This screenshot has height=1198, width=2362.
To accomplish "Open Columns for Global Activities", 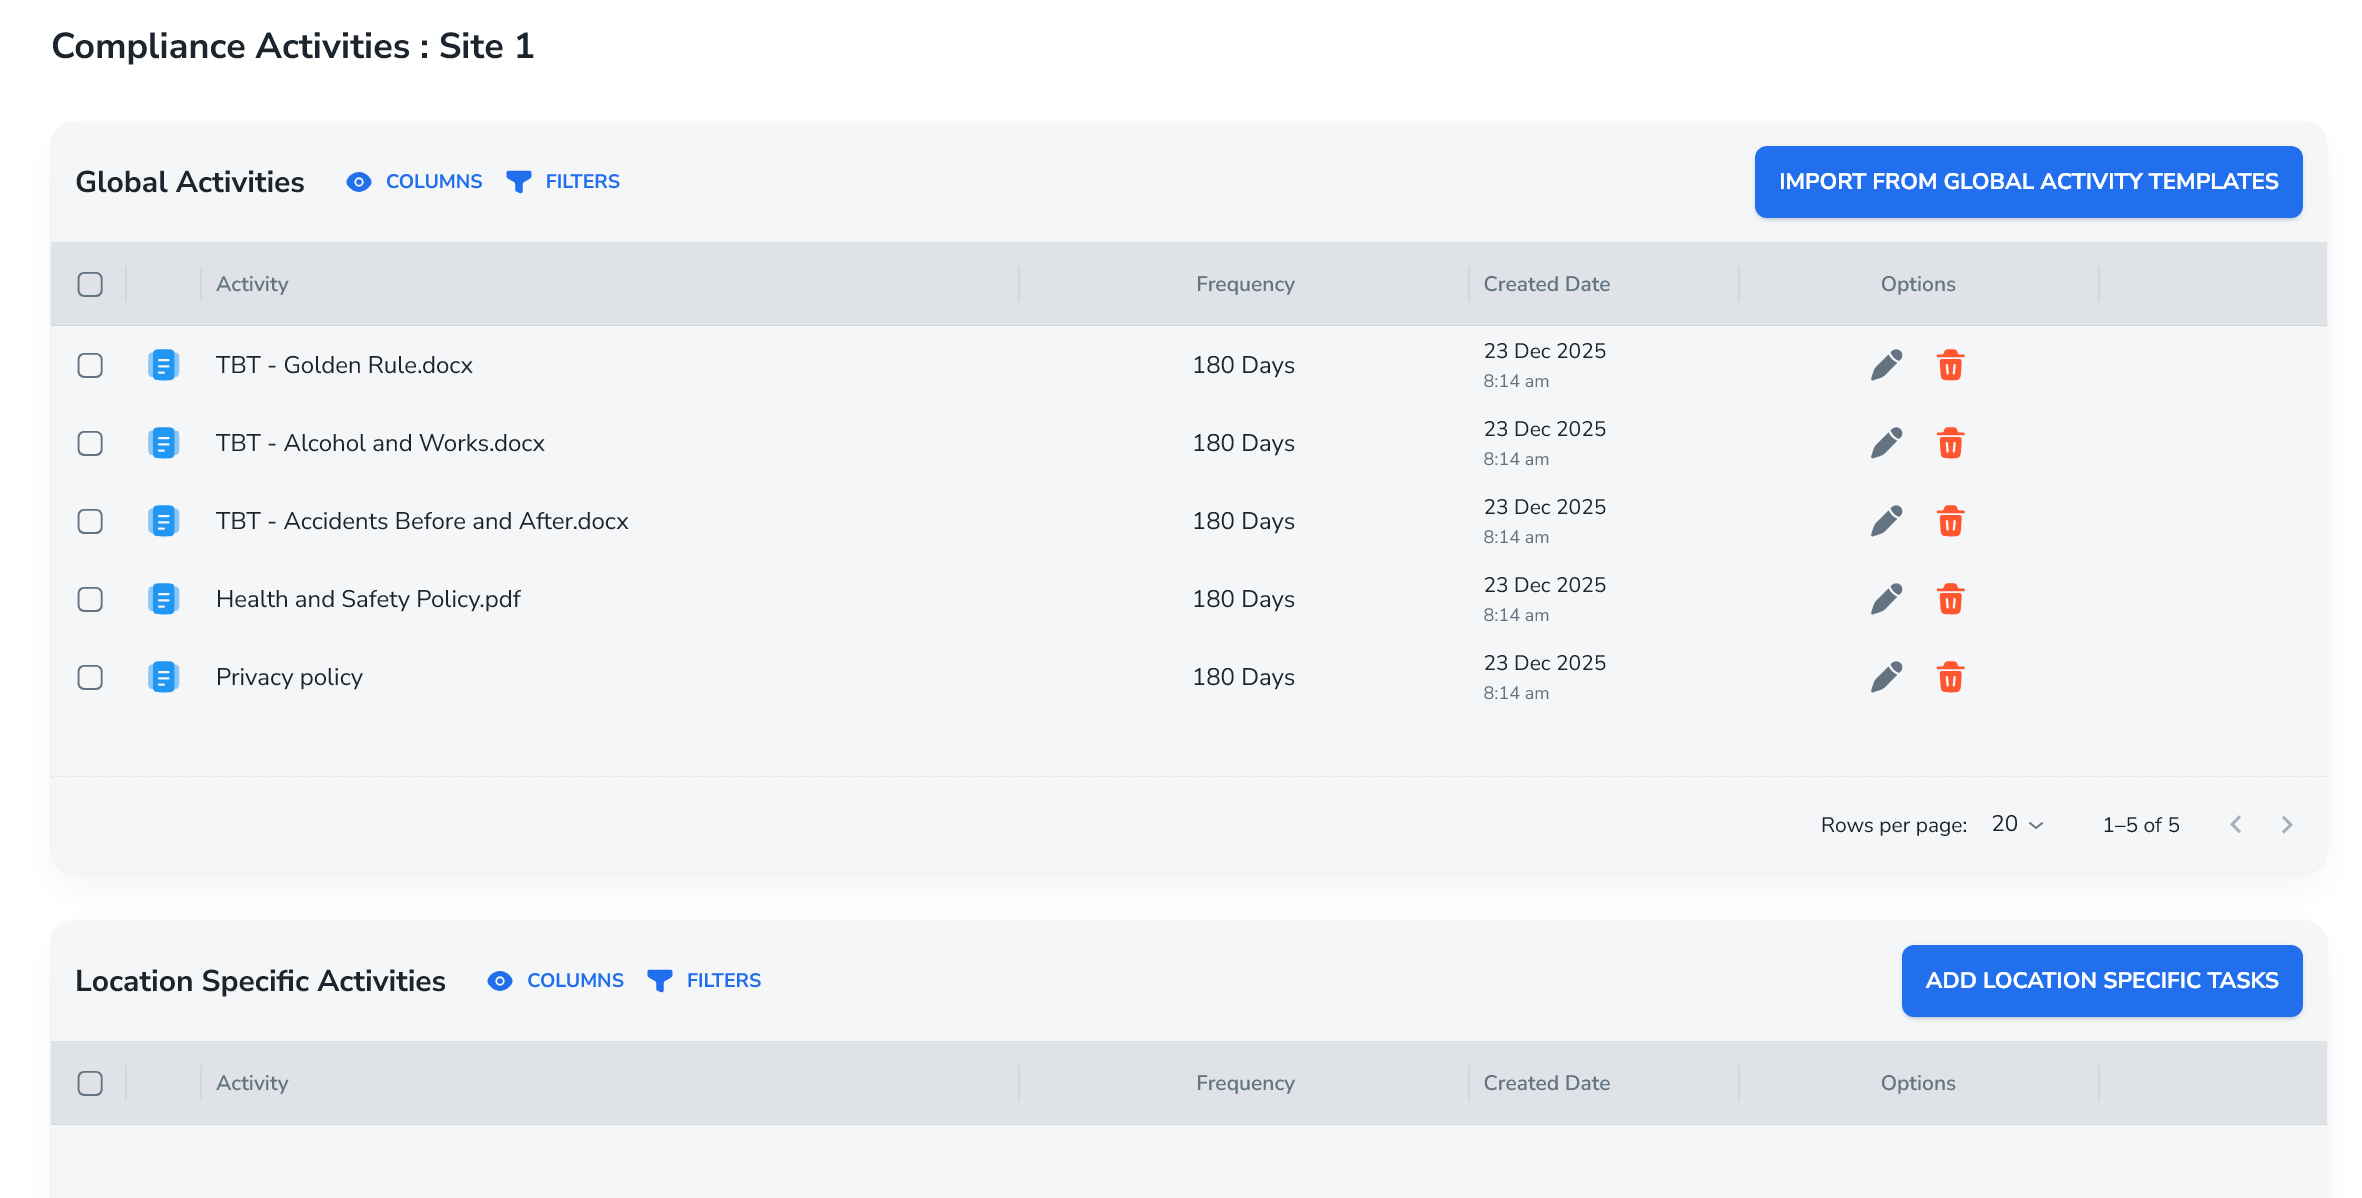I will [x=415, y=181].
